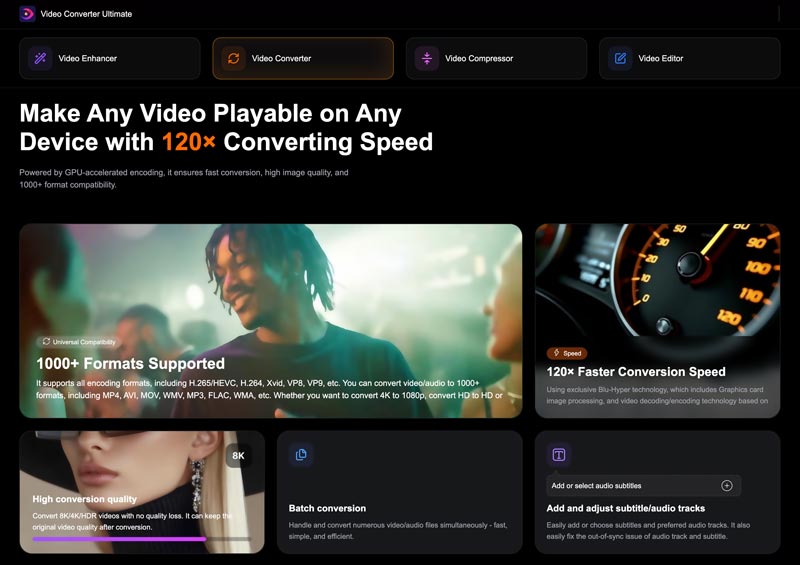Open the Video Enhancer tab
800x565 pixels.
tap(110, 58)
